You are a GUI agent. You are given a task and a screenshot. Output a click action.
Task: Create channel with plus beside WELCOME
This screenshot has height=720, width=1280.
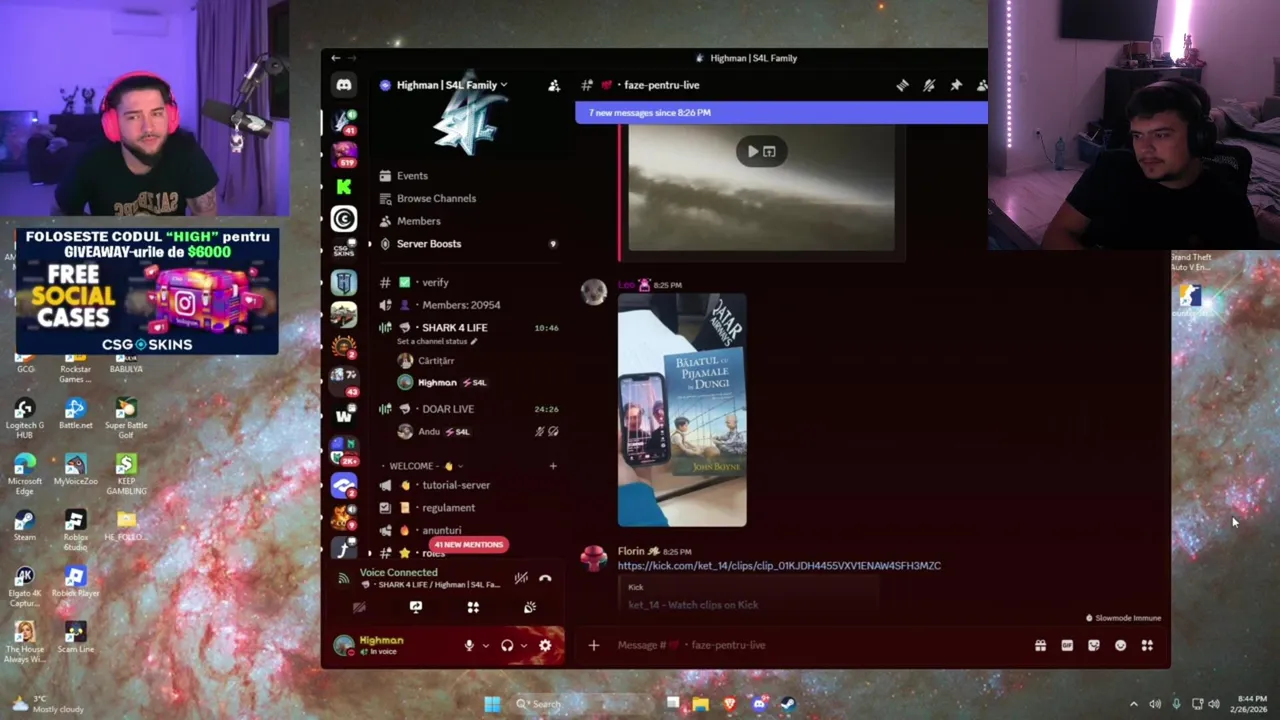point(553,466)
